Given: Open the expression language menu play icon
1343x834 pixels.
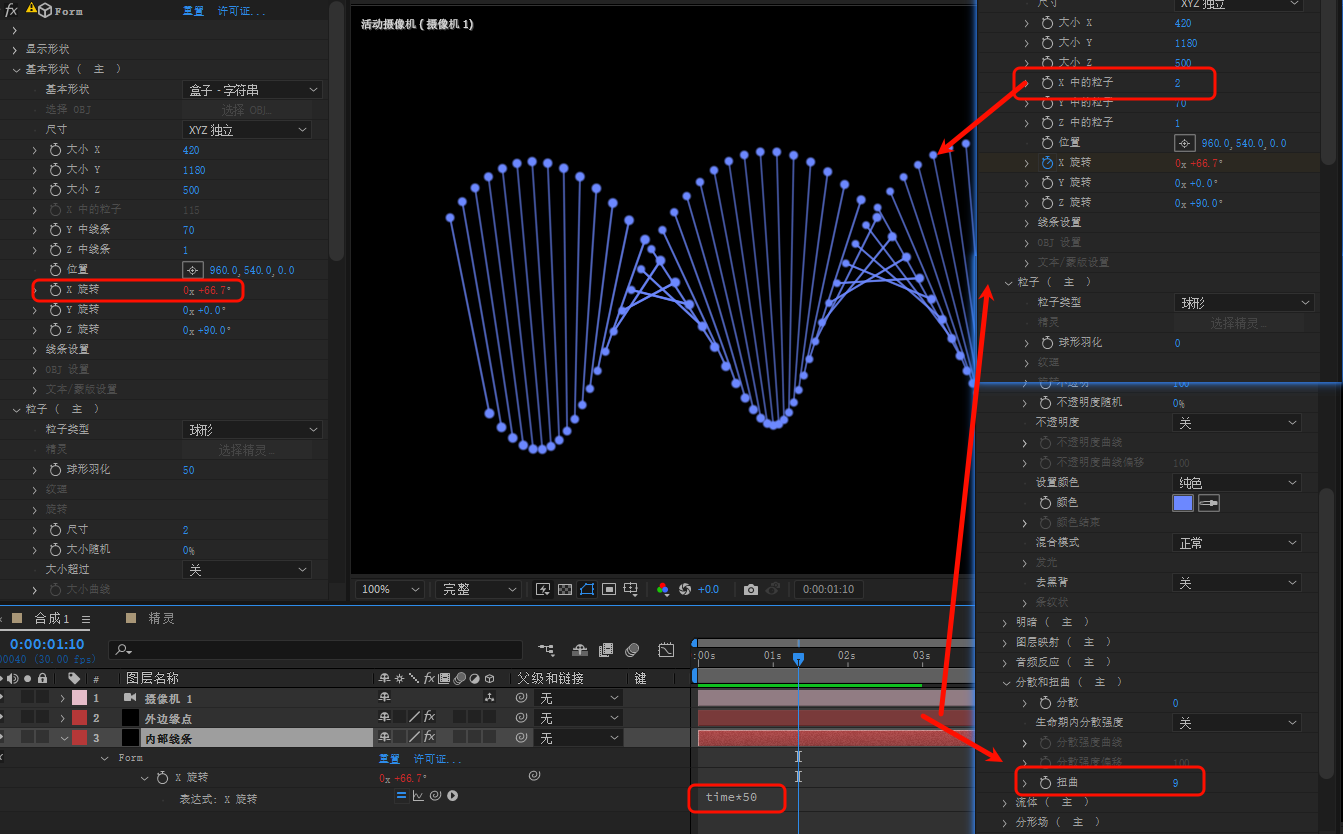Looking at the screenshot, I should [x=453, y=796].
